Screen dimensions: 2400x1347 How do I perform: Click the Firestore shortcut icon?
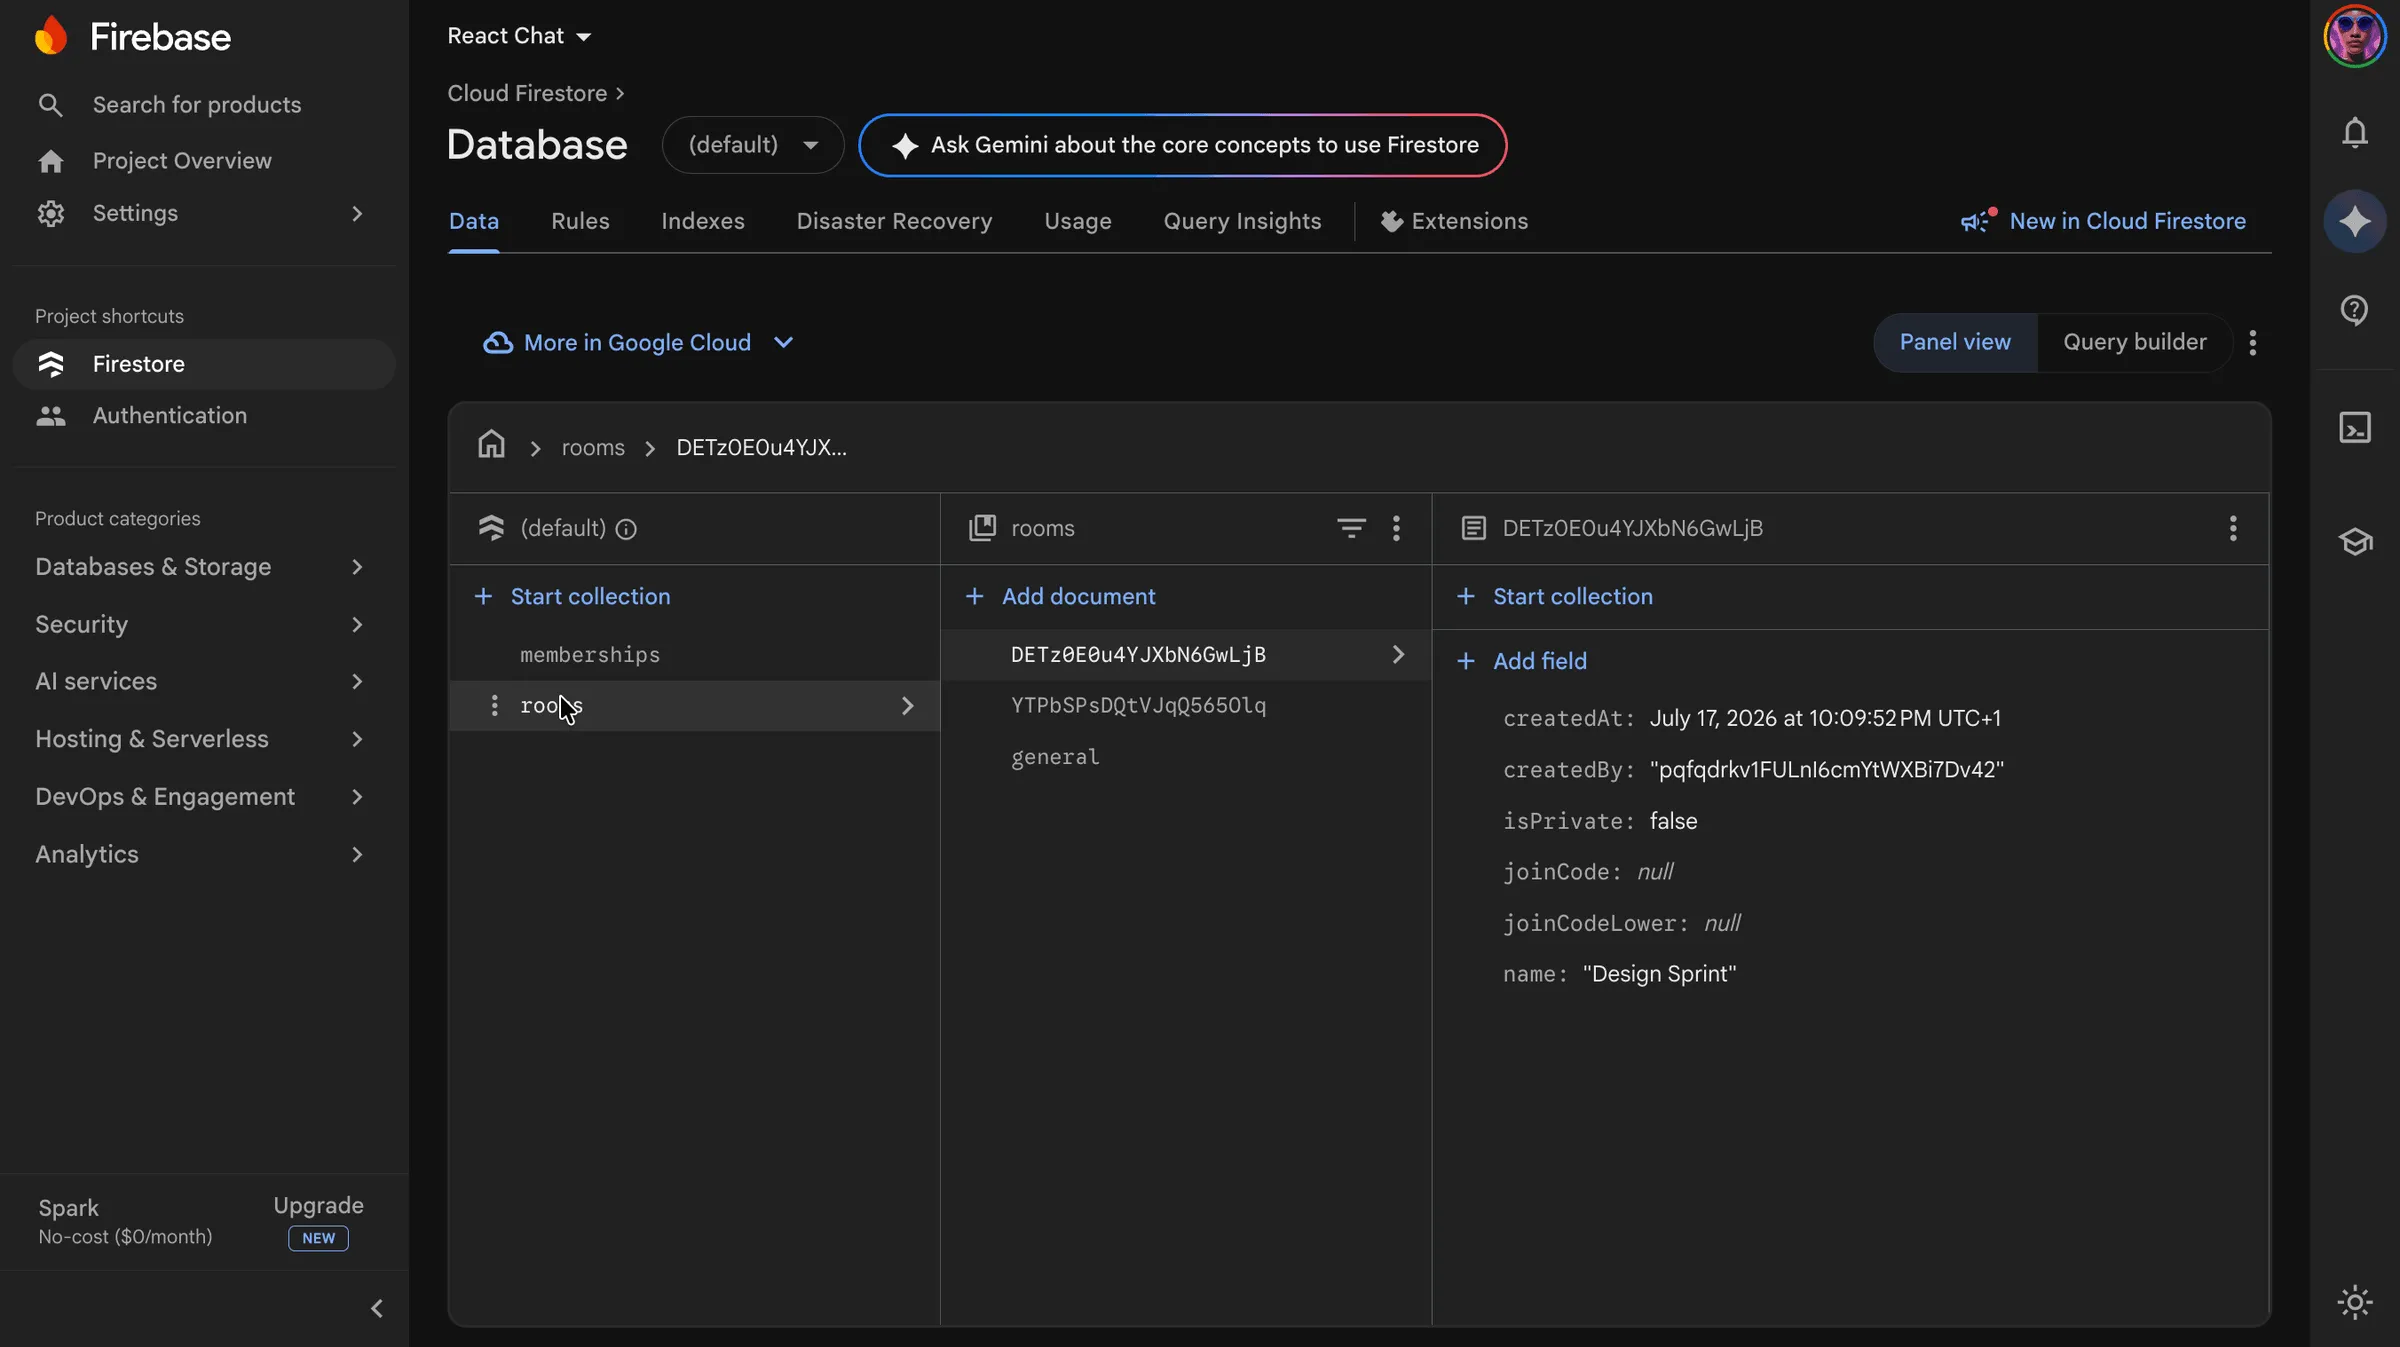50,364
